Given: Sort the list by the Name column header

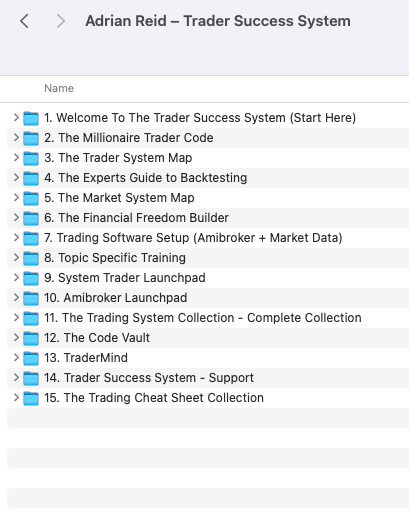Looking at the screenshot, I should pos(59,88).
